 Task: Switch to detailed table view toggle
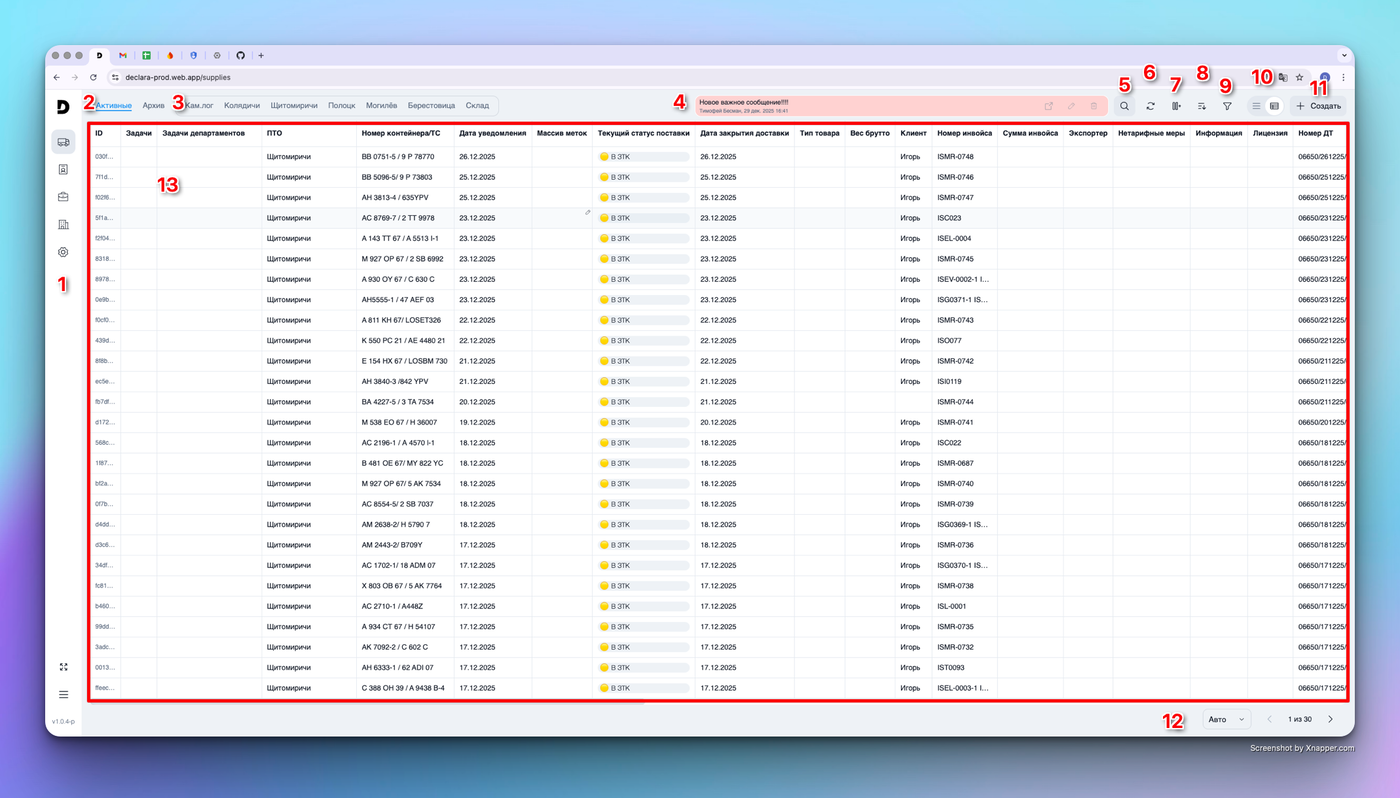pyautogui.click(x=1274, y=106)
